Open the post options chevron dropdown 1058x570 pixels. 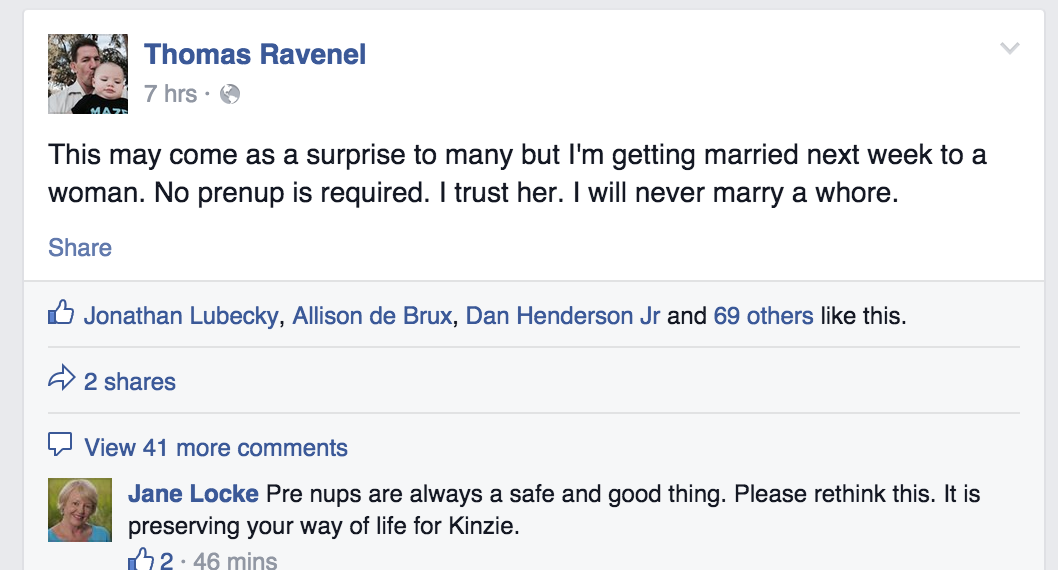(1010, 49)
